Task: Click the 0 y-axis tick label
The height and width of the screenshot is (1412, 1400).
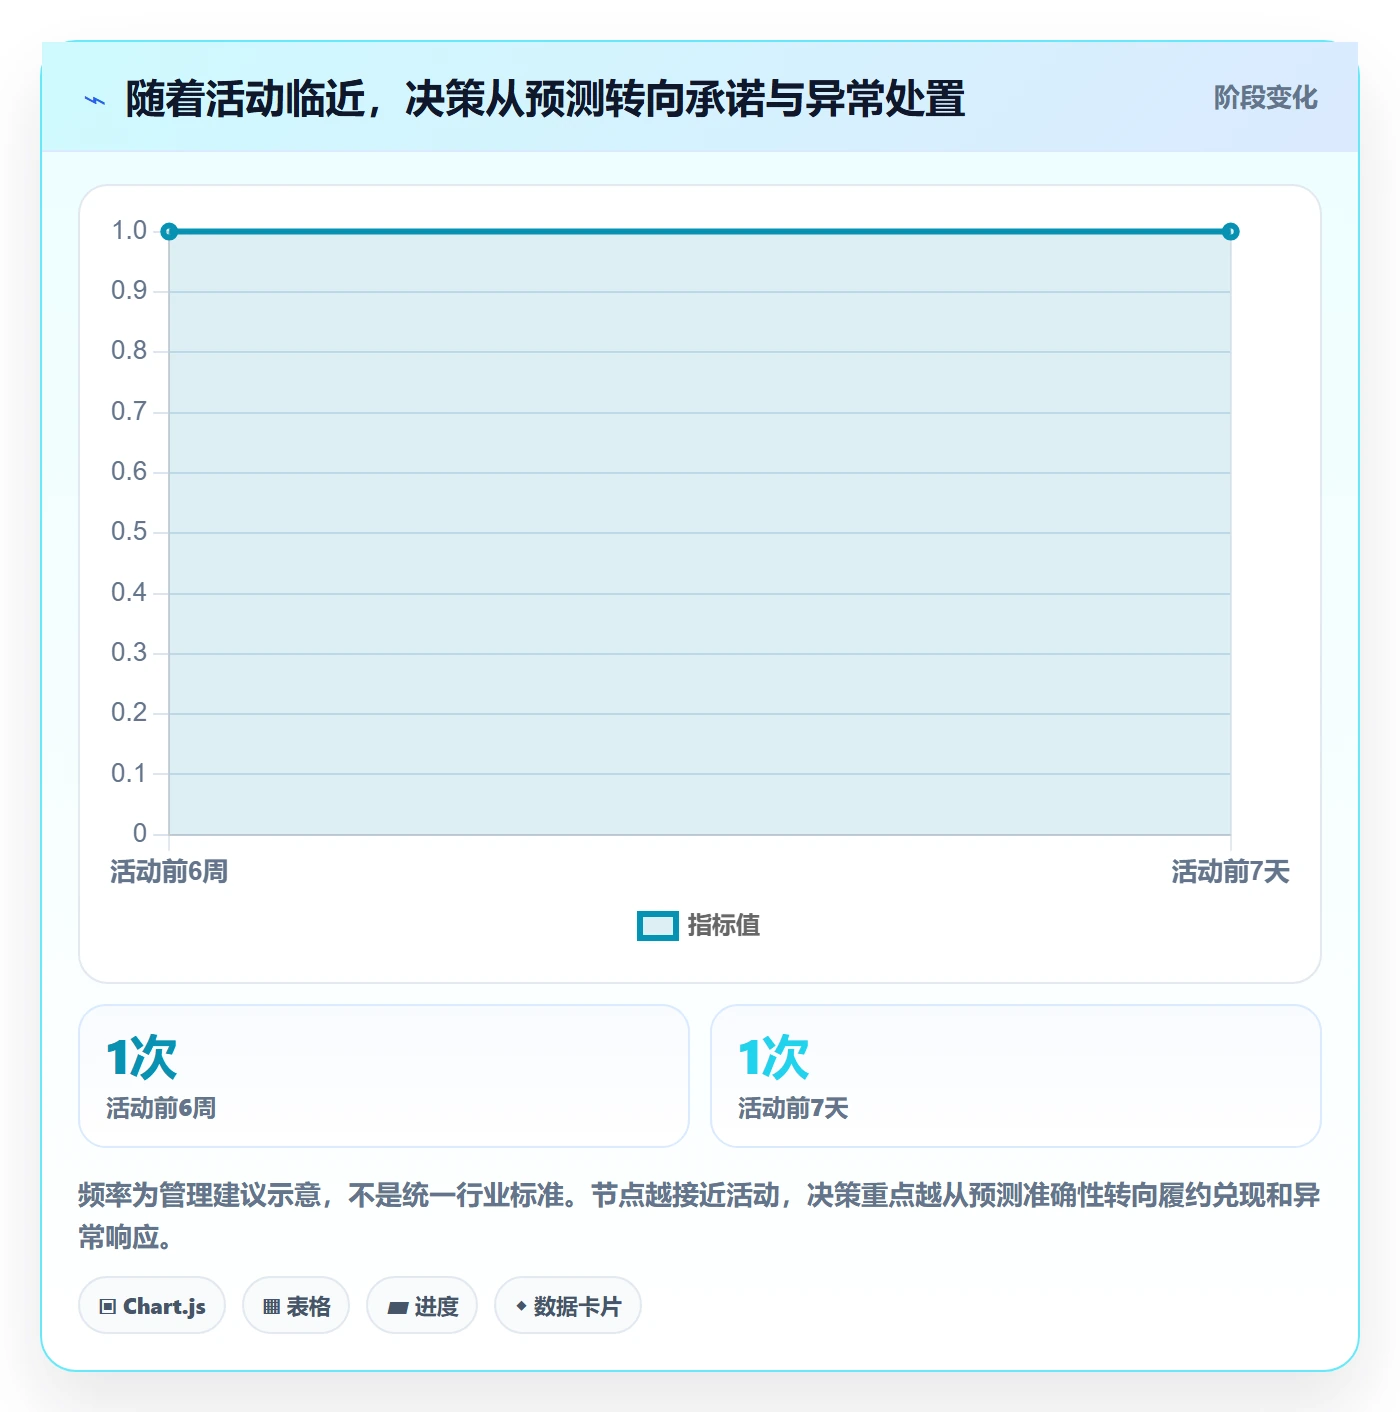Action: click(x=140, y=834)
